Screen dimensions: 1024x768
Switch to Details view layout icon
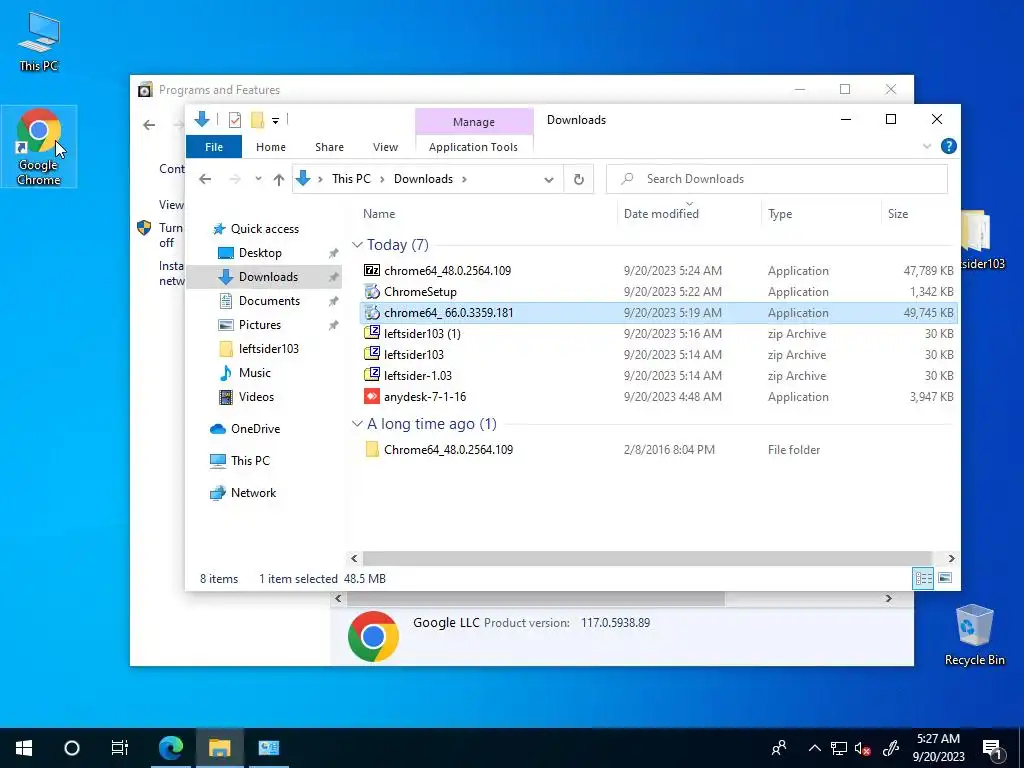(923, 578)
